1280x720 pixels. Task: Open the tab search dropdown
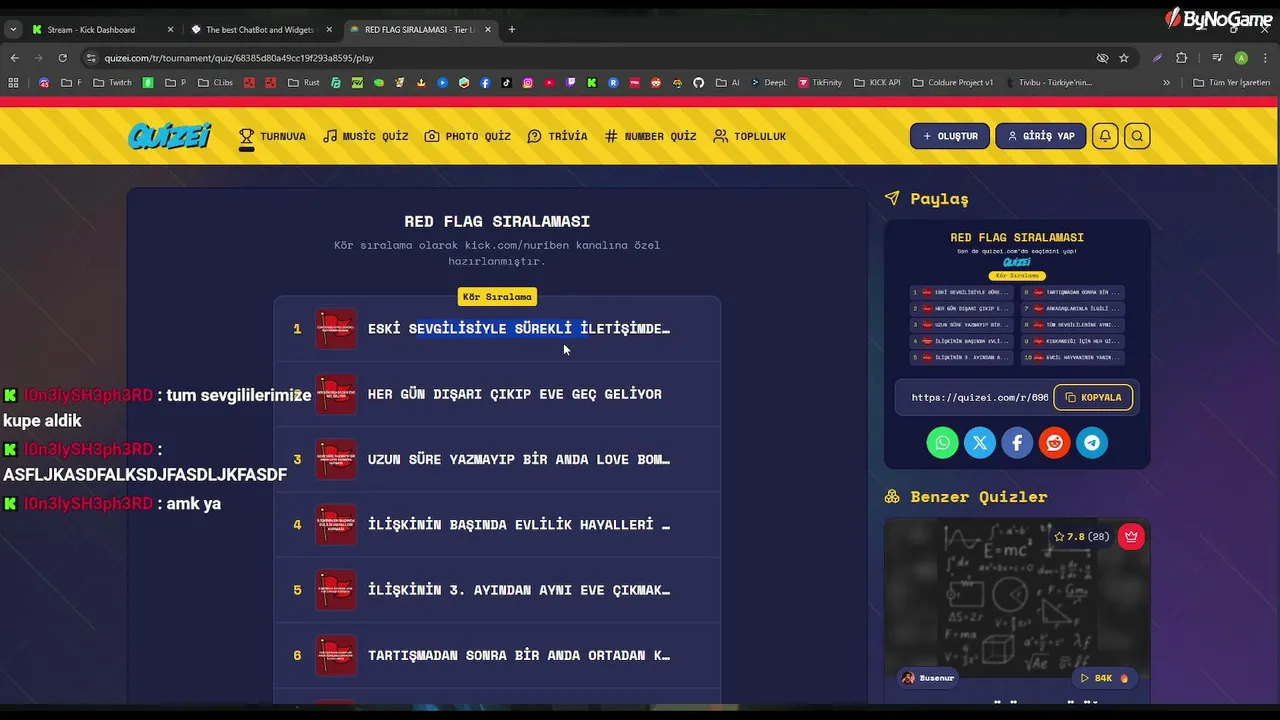(13, 29)
